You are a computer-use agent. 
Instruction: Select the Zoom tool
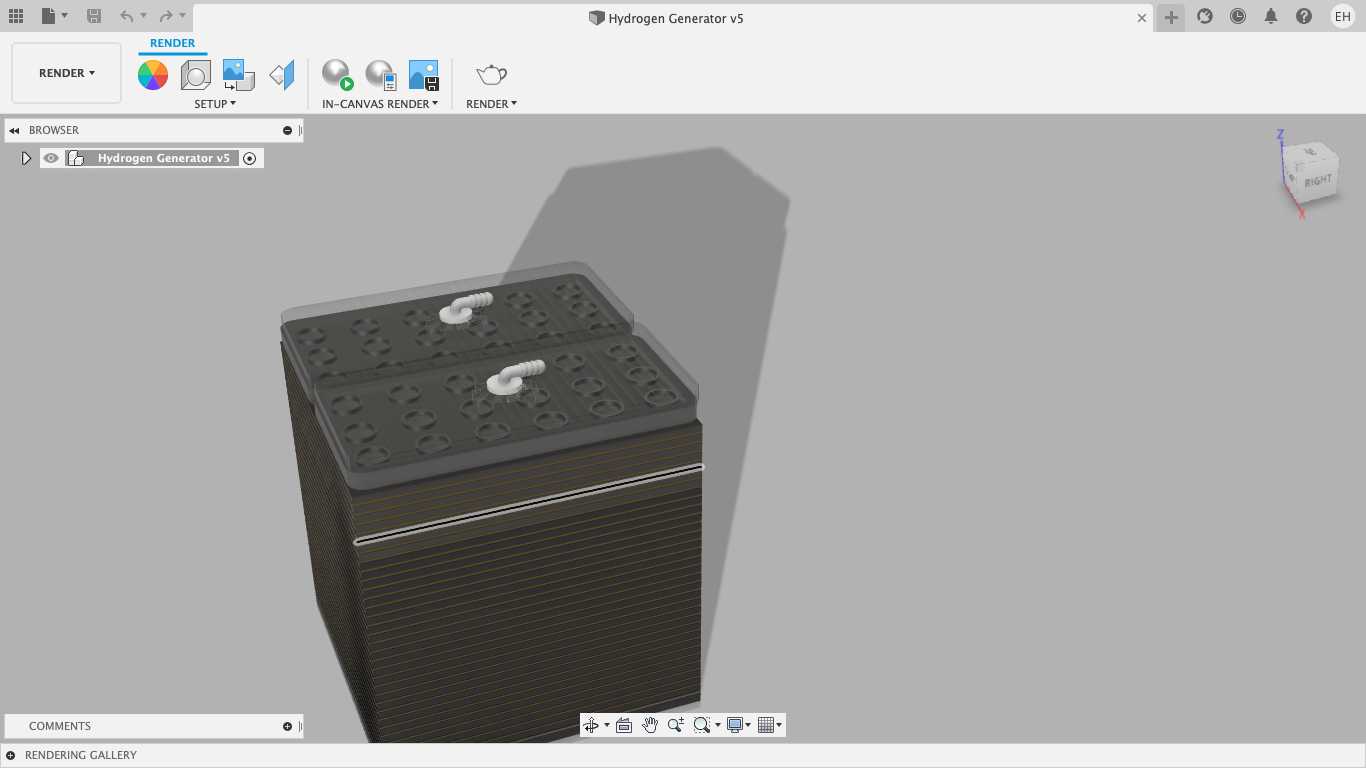coord(676,725)
